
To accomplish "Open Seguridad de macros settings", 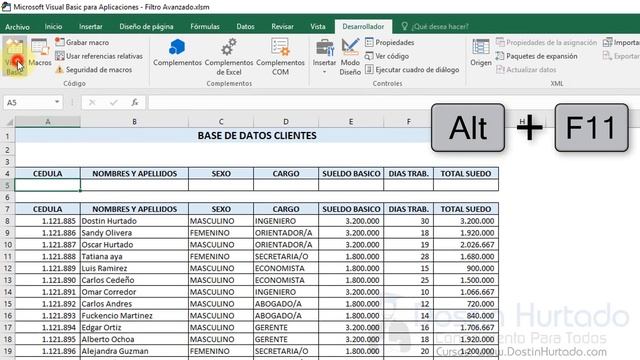I will click(x=93, y=70).
